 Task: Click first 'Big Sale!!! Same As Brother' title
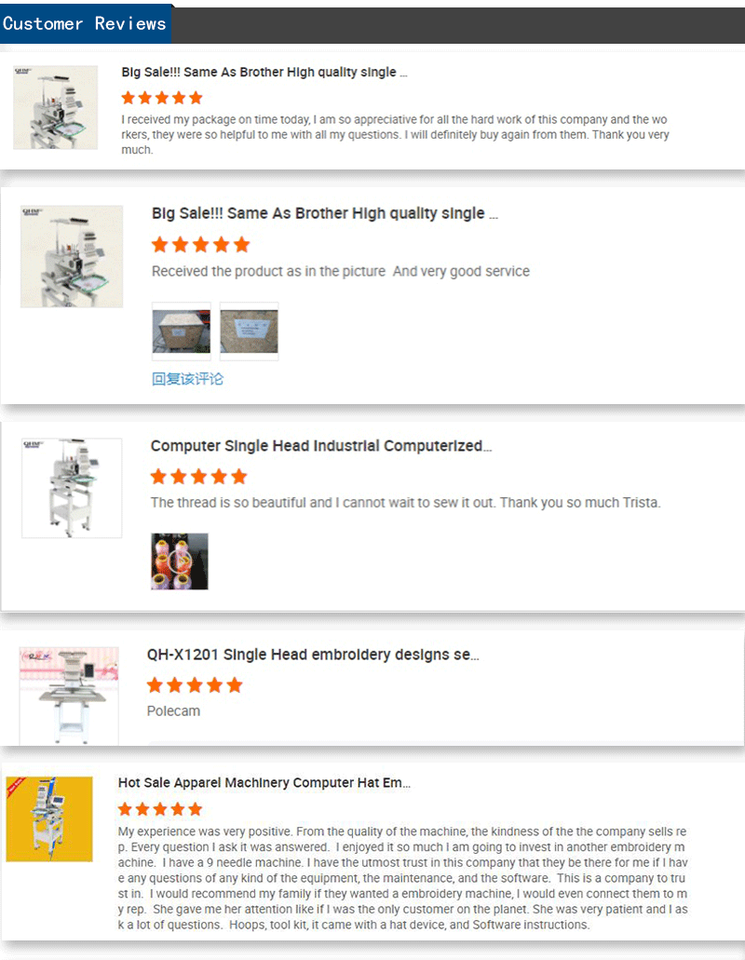[x=264, y=72]
